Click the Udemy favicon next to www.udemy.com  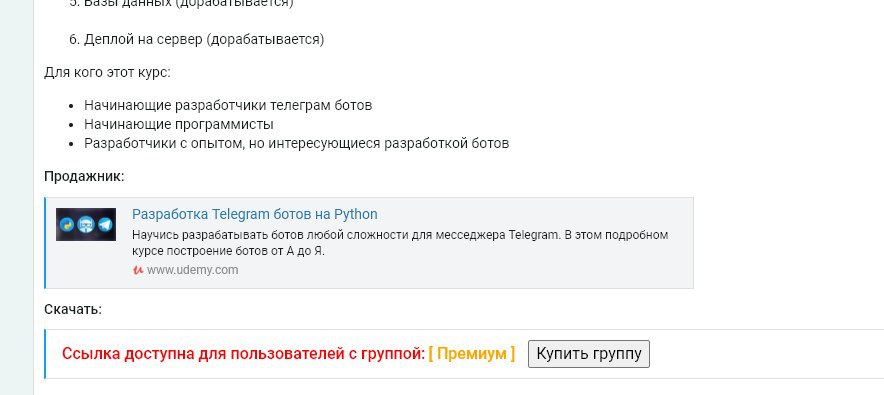pyautogui.click(x=138, y=270)
